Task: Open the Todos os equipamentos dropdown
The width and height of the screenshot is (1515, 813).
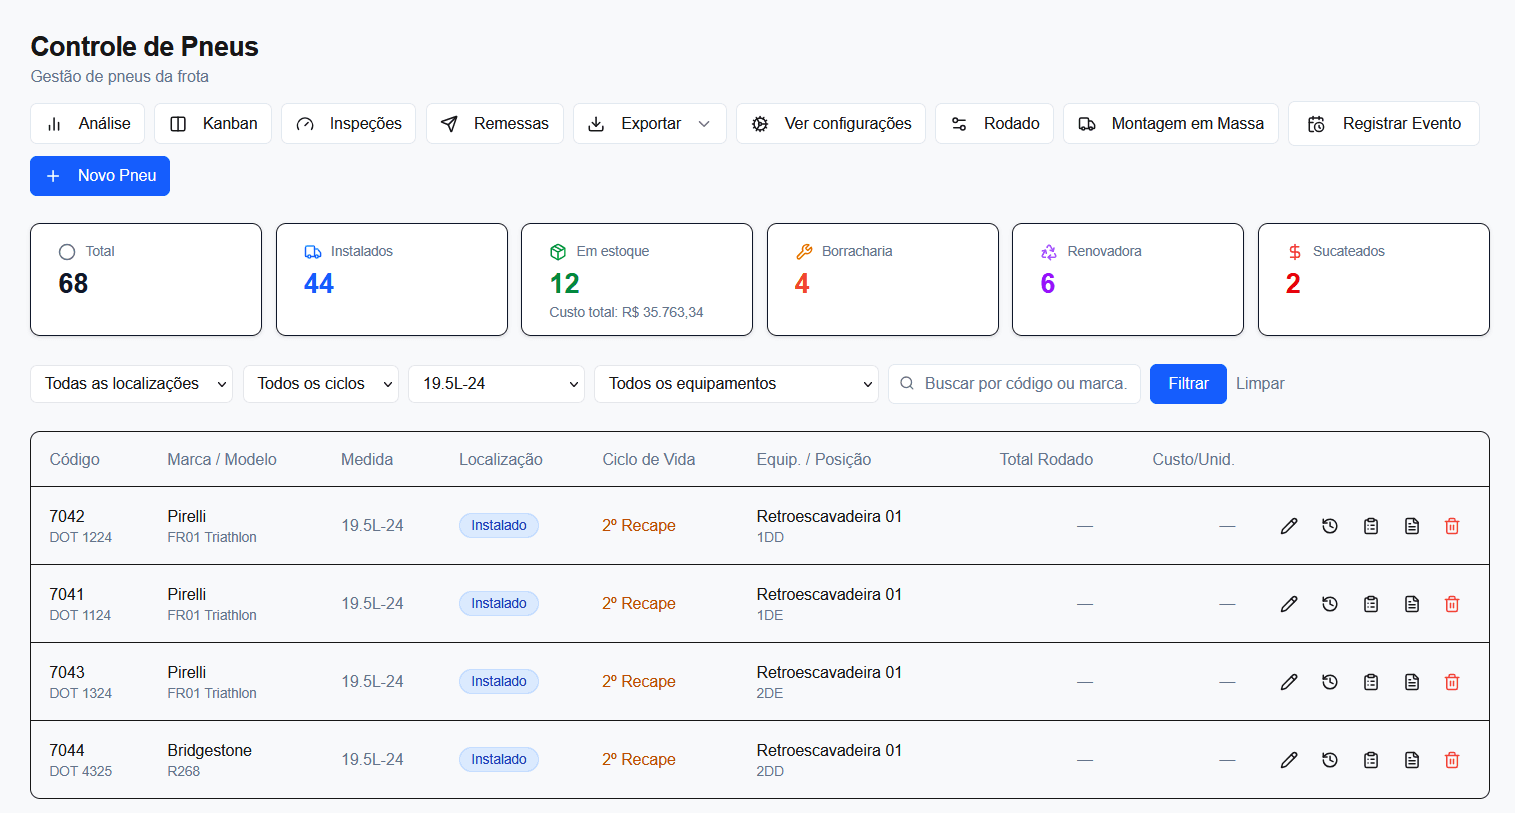Action: point(736,384)
